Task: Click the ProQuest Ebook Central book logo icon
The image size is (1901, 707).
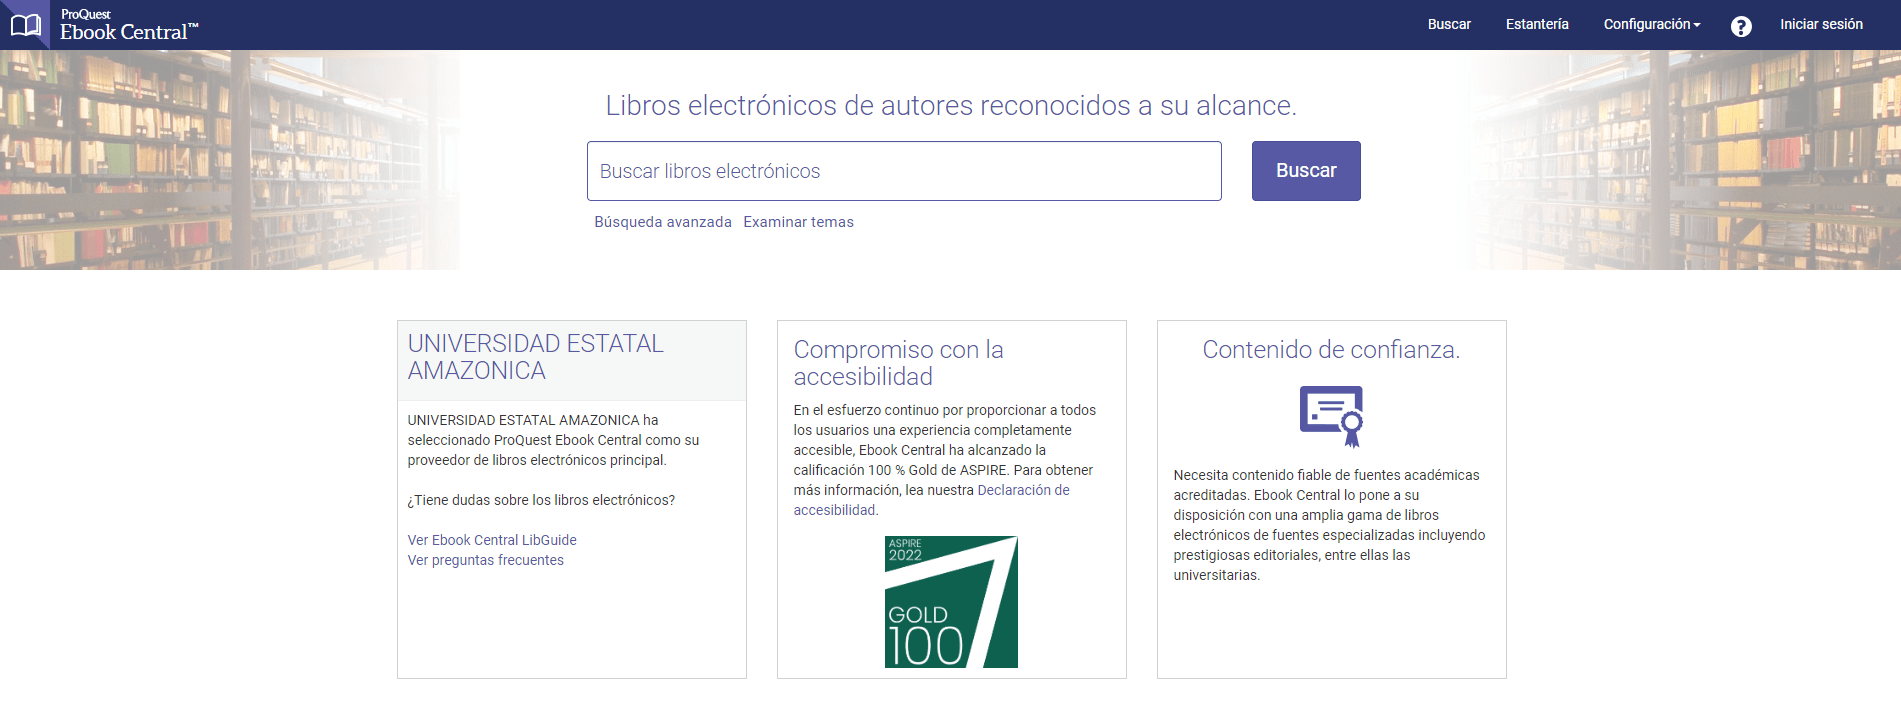Action: pos(25,25)
